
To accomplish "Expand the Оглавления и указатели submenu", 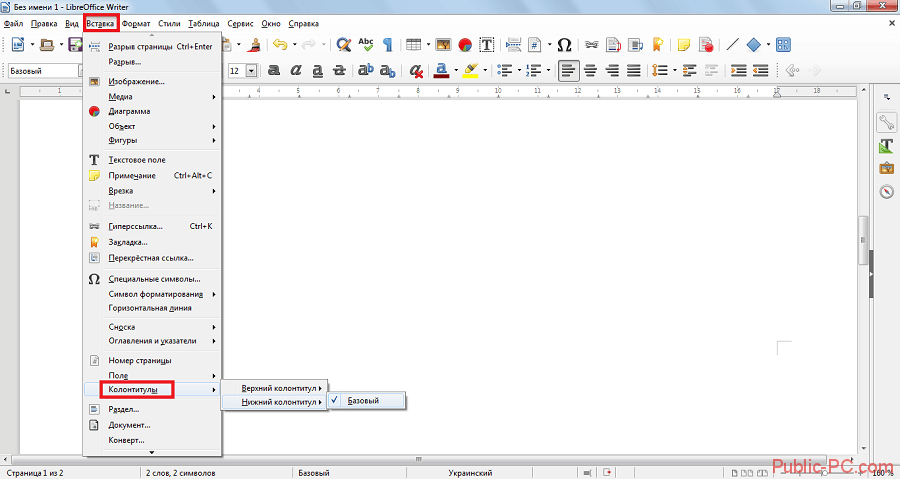I will 160,341.
